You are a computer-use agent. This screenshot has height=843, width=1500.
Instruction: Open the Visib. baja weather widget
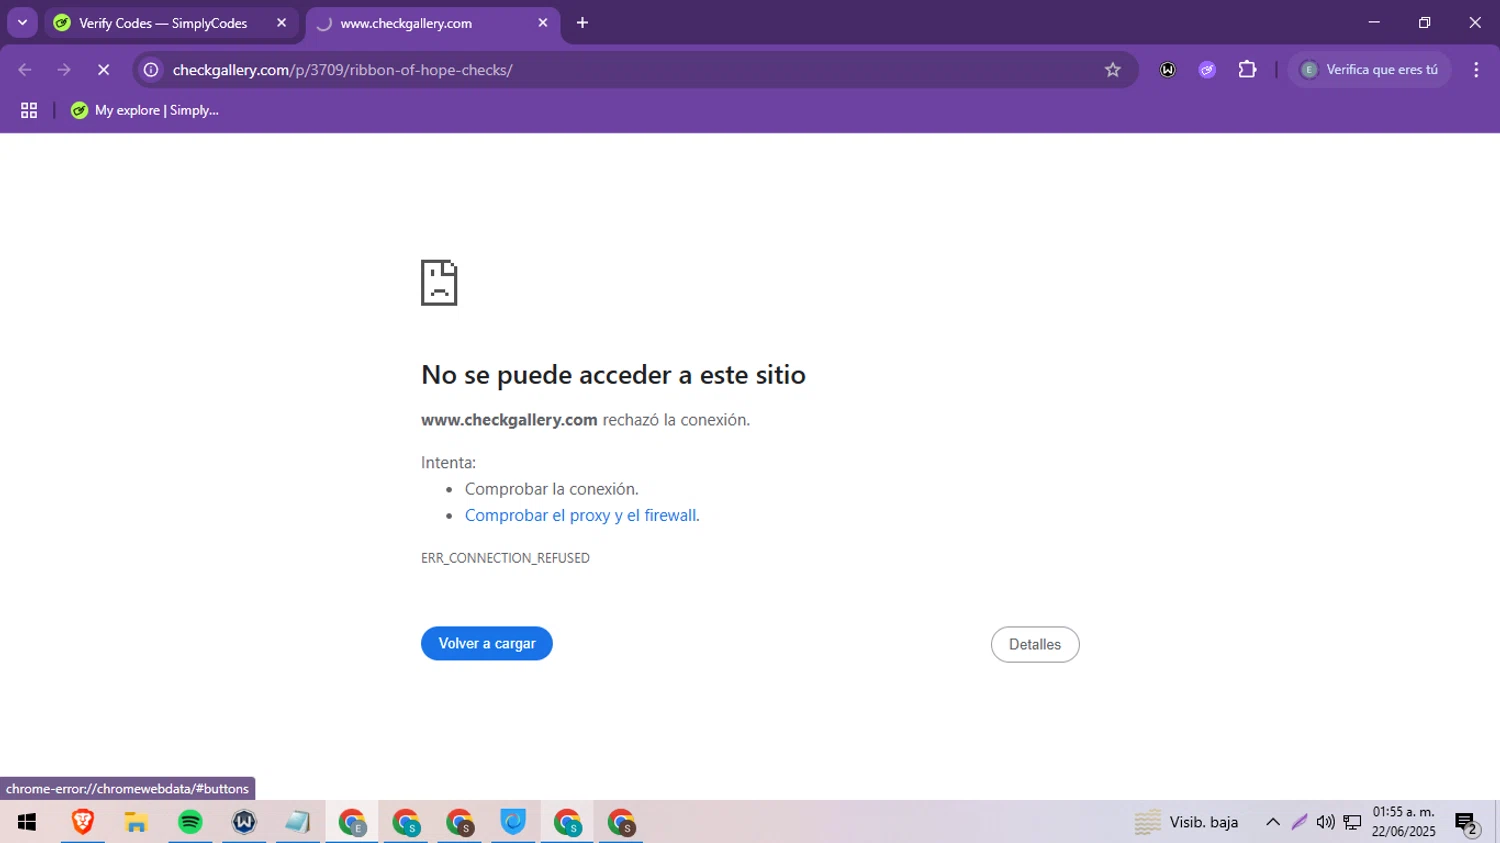[1187, 823]
